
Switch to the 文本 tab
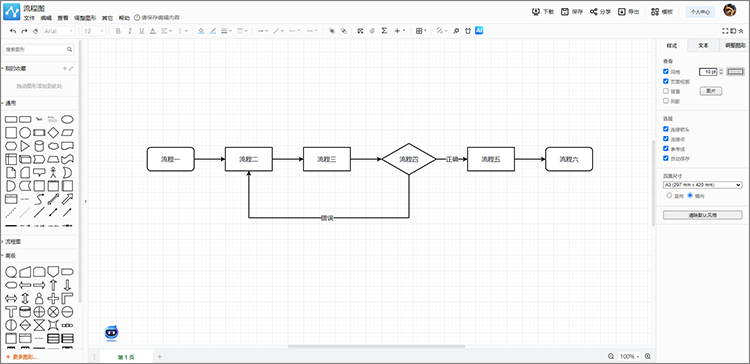pos(703,45)
